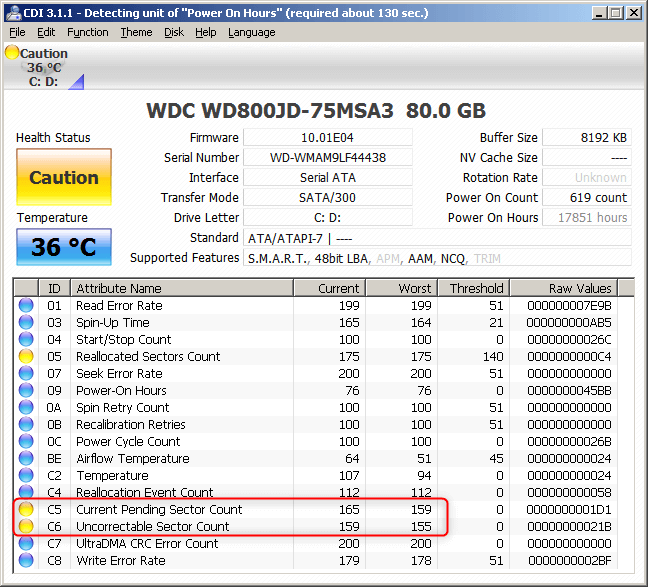Click the status icon for Power Cycle Count

pos(26,441)
